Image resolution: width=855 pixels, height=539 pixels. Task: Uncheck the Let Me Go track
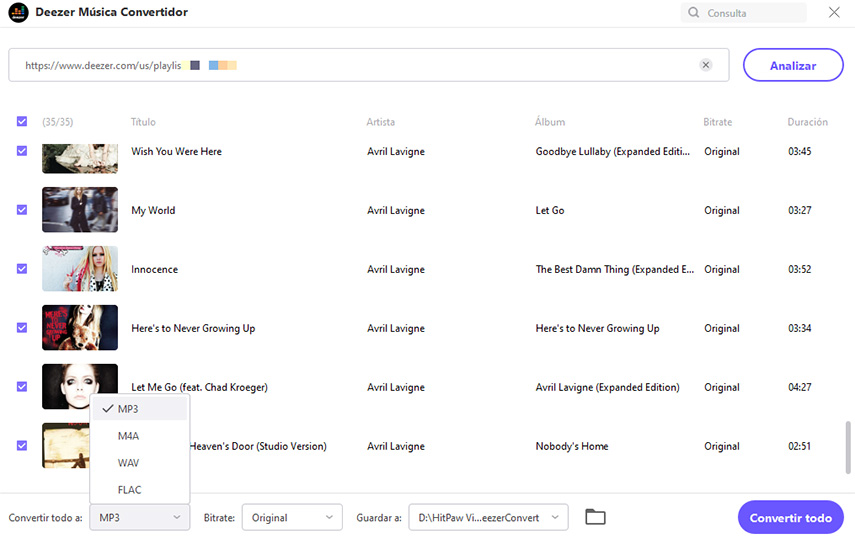pyautogui.click(x=22, y=387)
